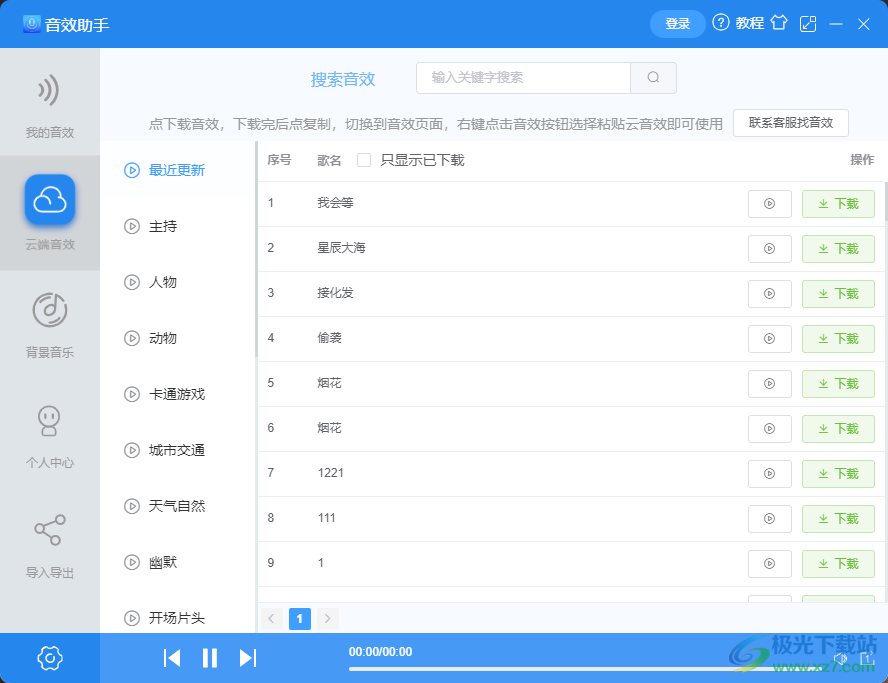
Task: Open the 我的音效 panel
Action: (x=50, y=103)
